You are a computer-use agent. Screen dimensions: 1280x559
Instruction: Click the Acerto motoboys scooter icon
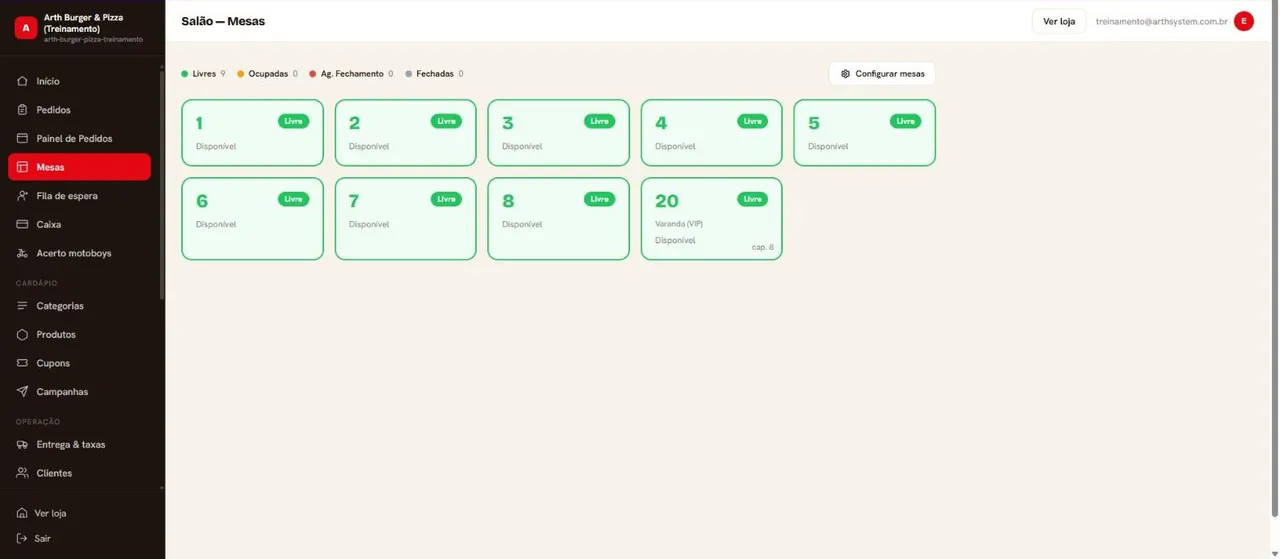[x=22, y=253]
